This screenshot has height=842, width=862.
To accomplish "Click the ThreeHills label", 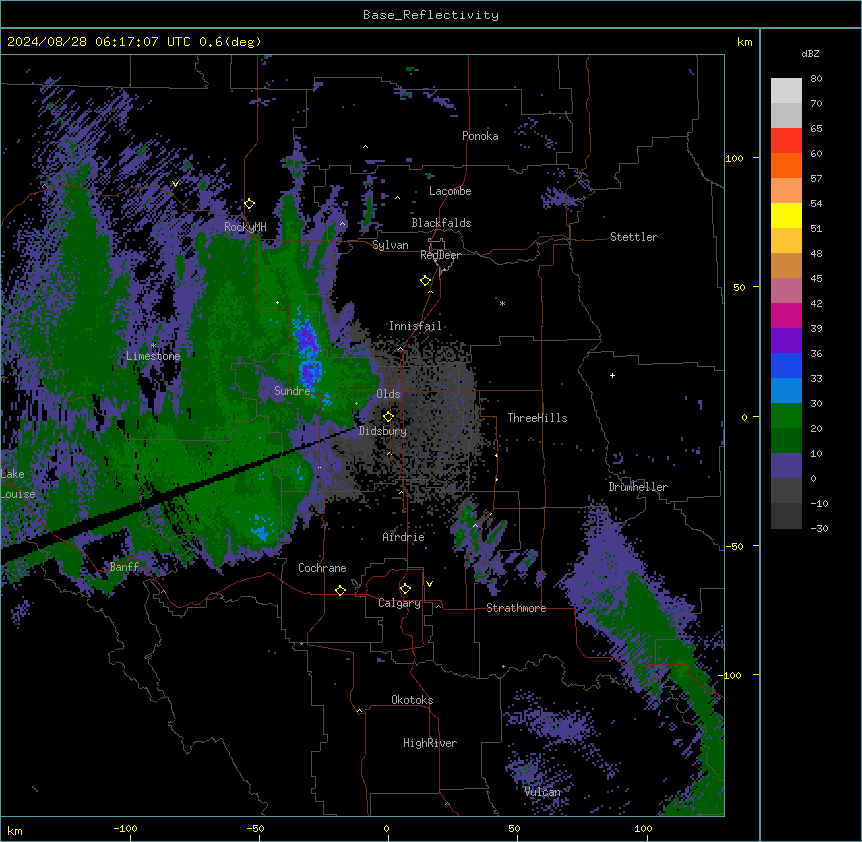I will click(537, 418).
